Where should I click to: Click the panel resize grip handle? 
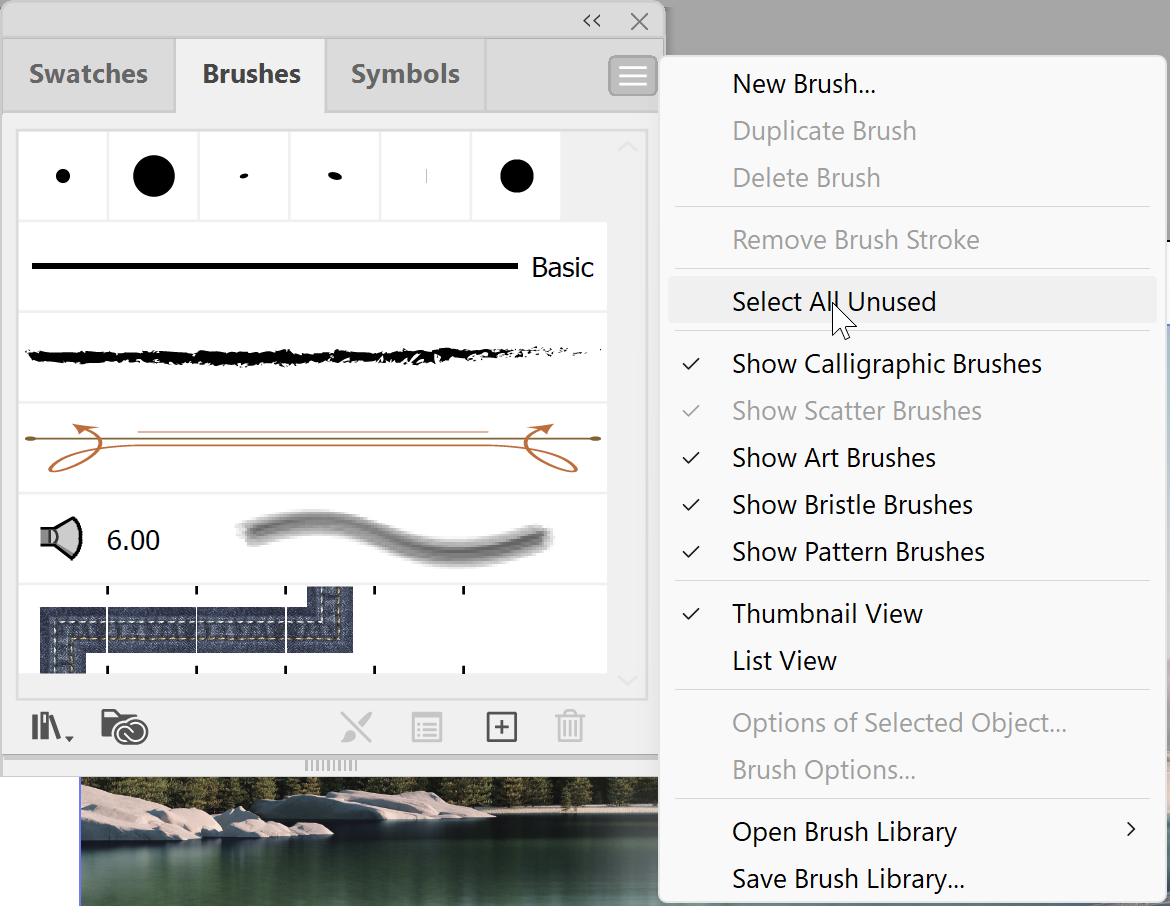331,765
